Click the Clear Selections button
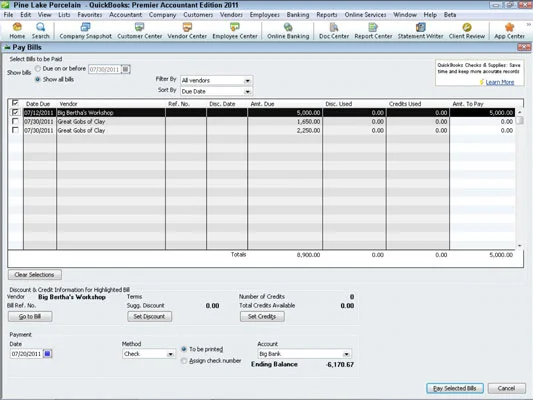533x400 pixels. tap(35, 275)
